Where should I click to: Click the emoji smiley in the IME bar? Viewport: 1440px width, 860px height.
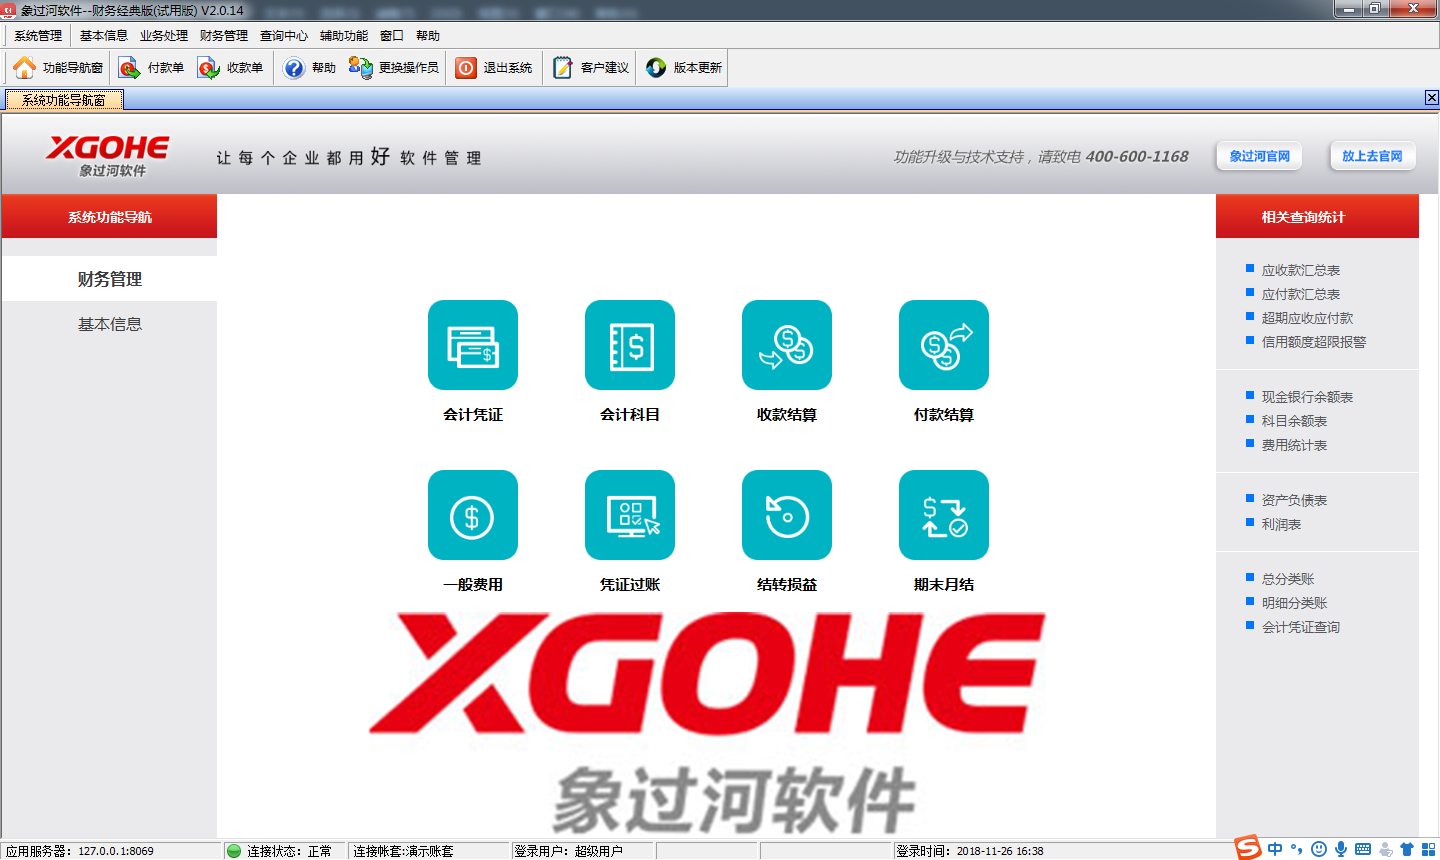click(1319, 849)
